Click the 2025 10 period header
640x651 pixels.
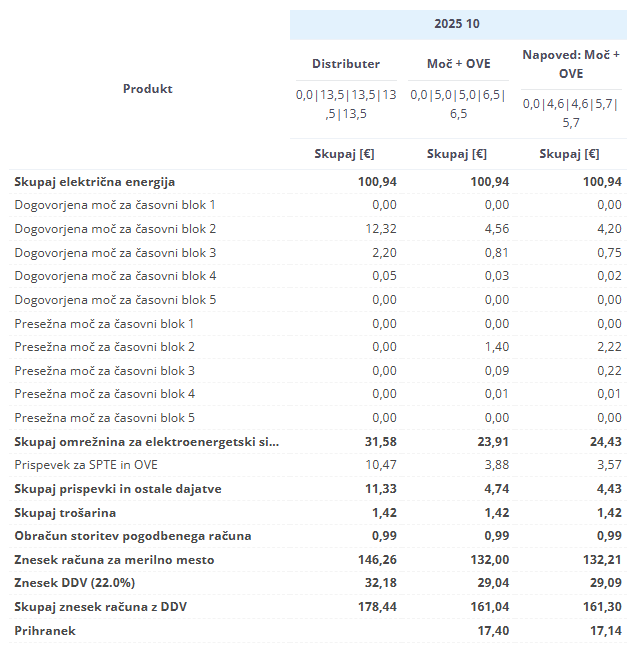click(x=458, y=23)
